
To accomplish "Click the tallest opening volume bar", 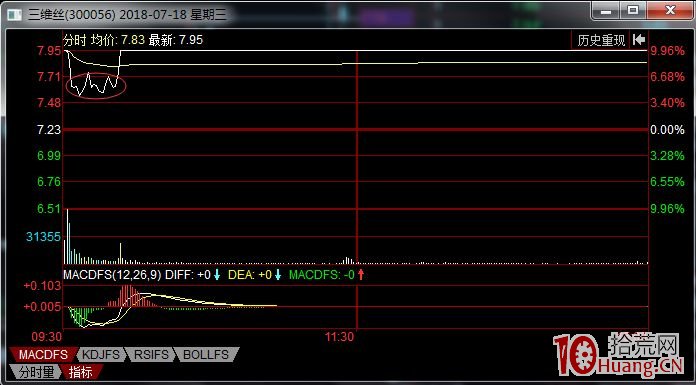I will pyautogui.click(x=67, y=236).
